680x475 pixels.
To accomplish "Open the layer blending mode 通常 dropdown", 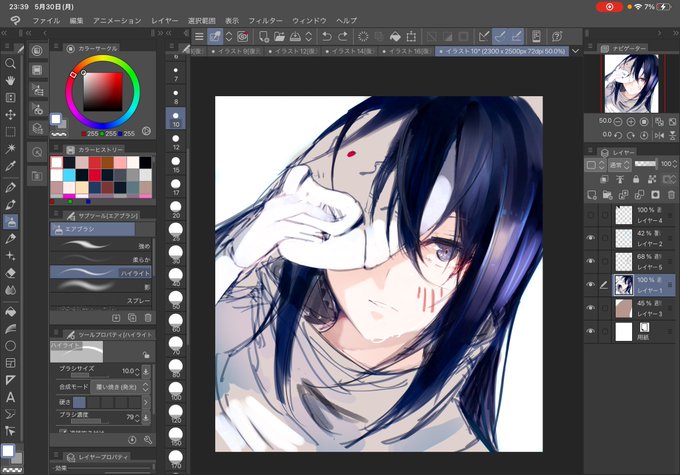I will (x=620, y=164).
